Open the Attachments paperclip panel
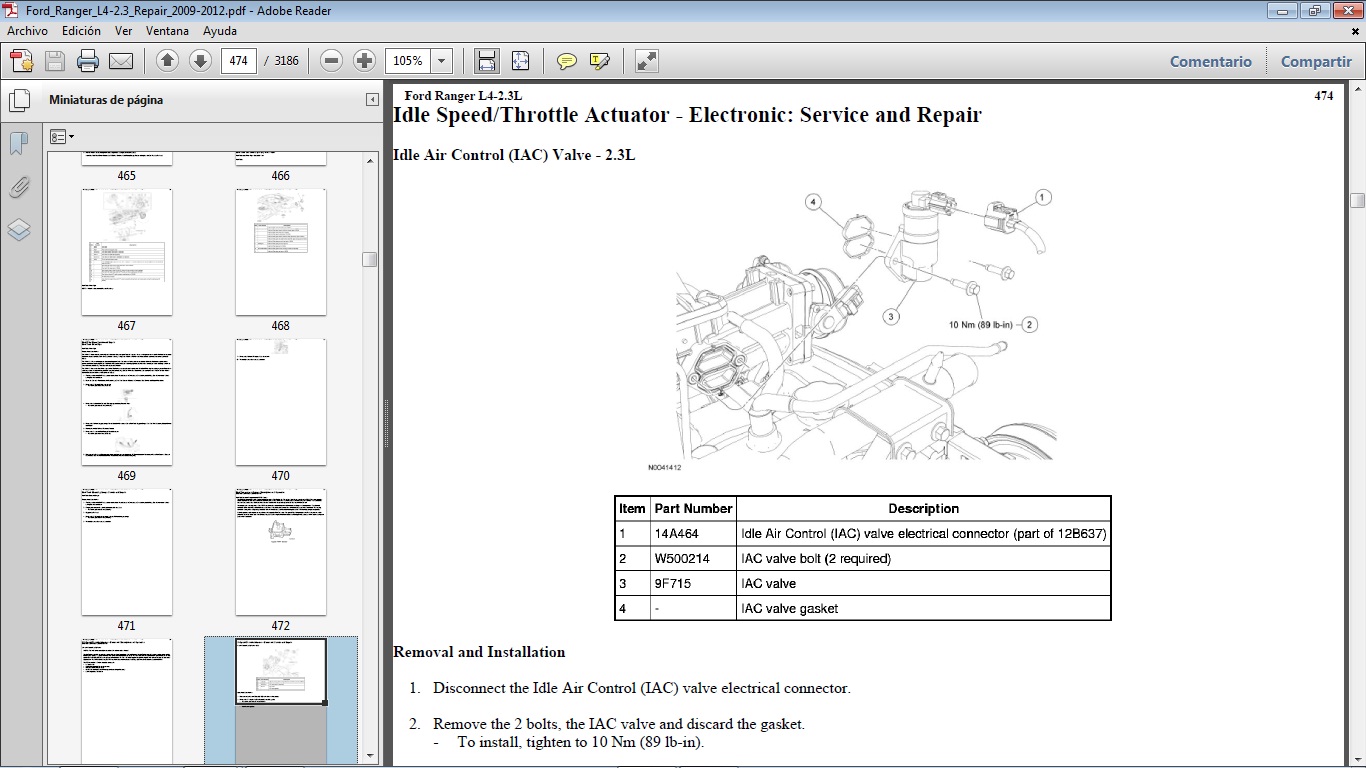The image size is (1366, 768). [x=19, y=187]
